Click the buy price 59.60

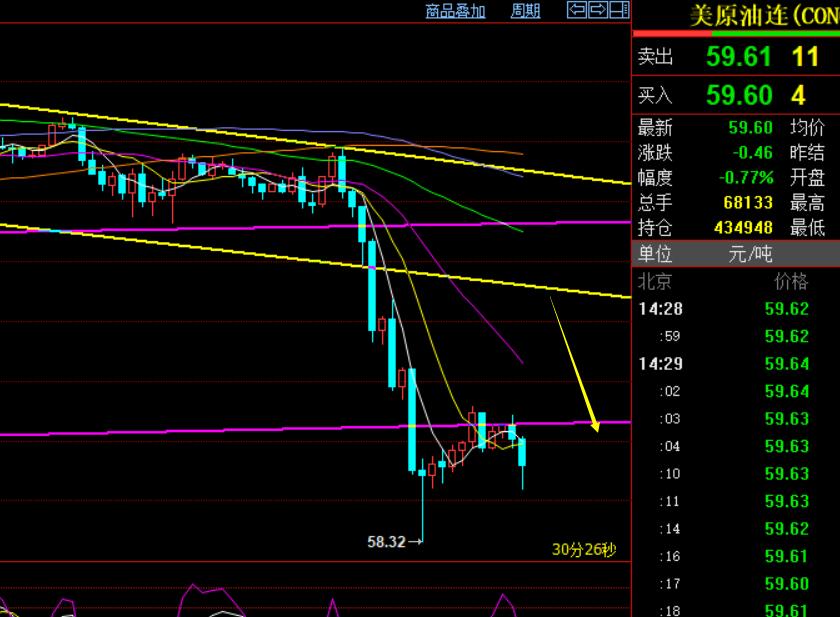coord(739,95)
